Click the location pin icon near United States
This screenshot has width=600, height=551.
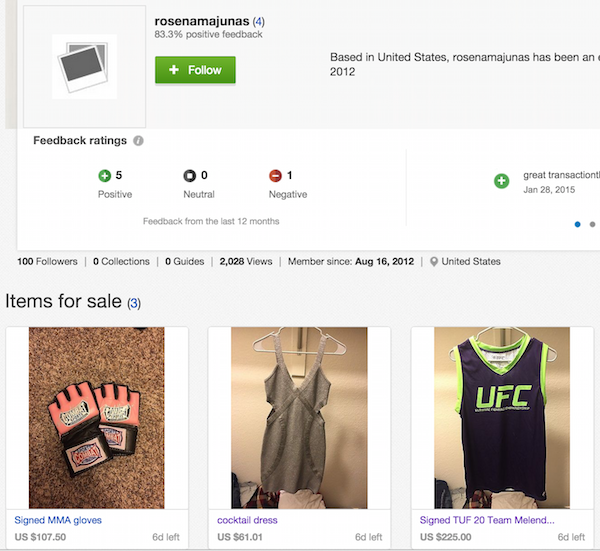point(434,262)
